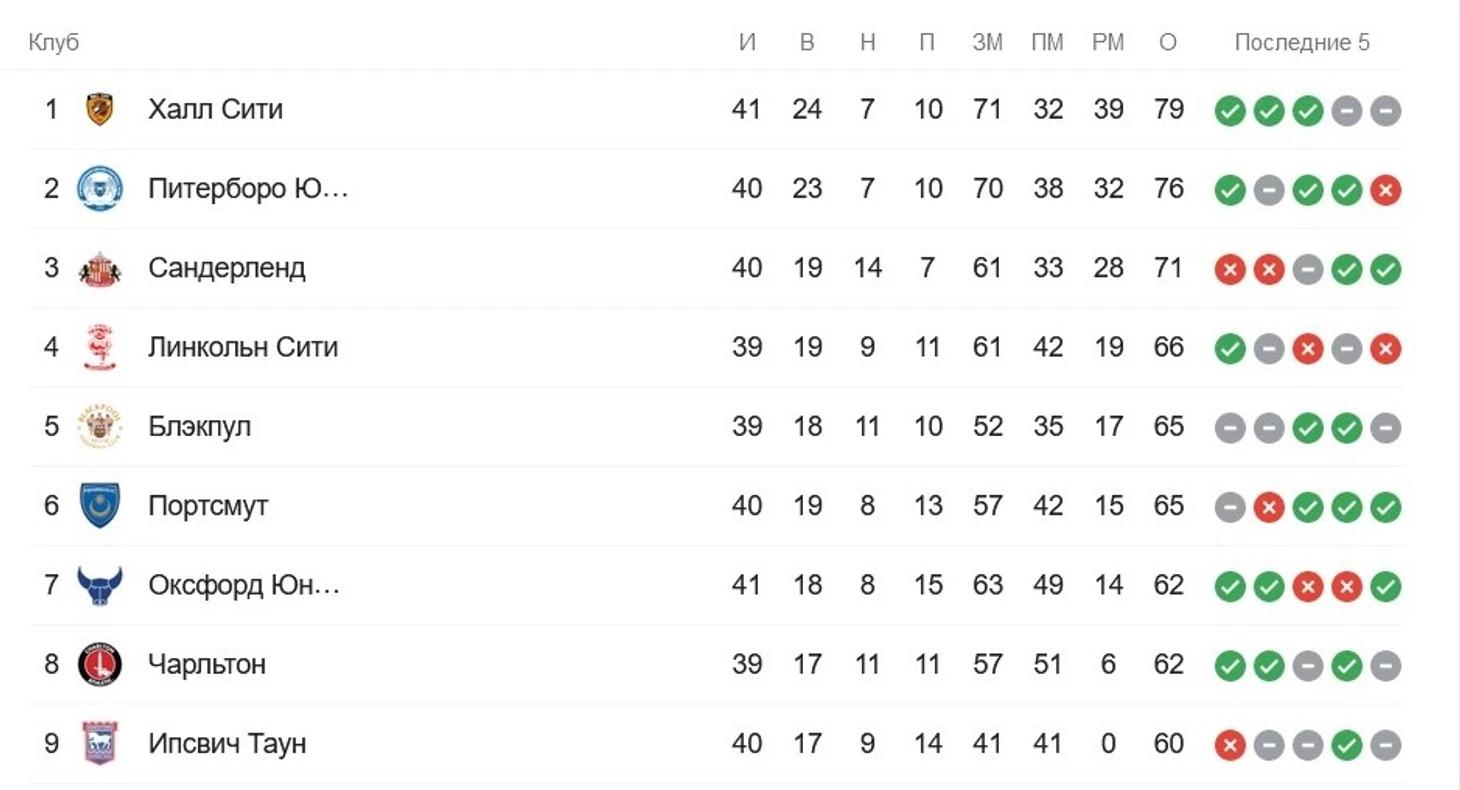The image size is (1460, 790).
Task: Click Sunderland's first red loss icon
Action: click(1230, 269)
